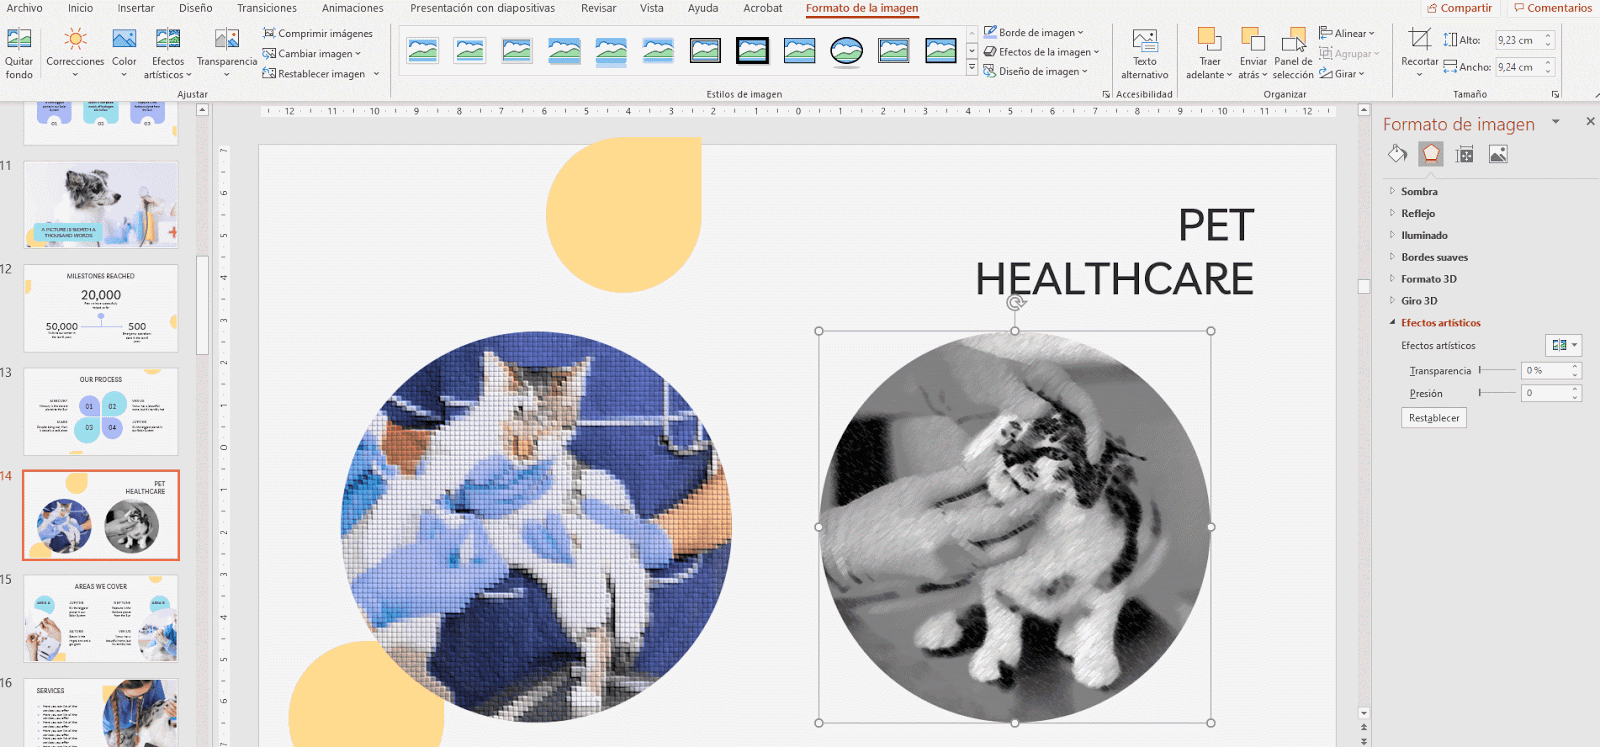Viewport: 1600px width, 747px height.
Task: Click Cambiar imagen
Action: (x=312, y=53)
